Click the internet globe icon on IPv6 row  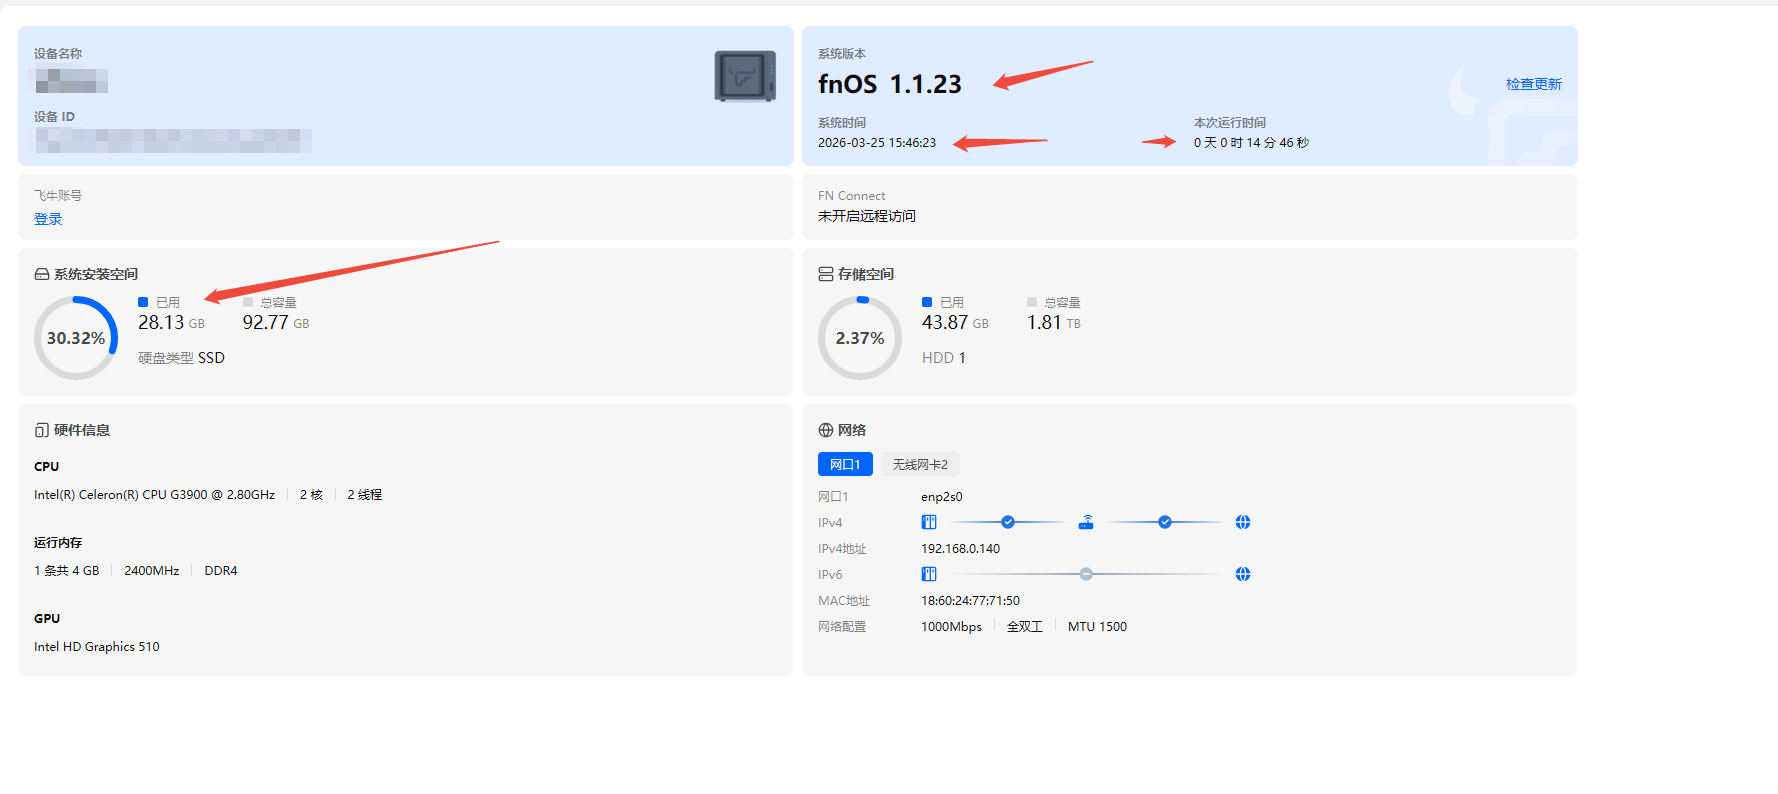[1243, 574]
